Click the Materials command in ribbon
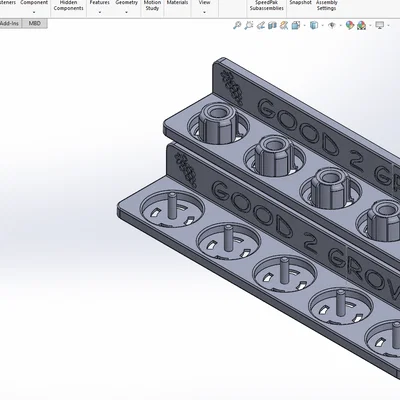400x400 pixels. (177, 3)
